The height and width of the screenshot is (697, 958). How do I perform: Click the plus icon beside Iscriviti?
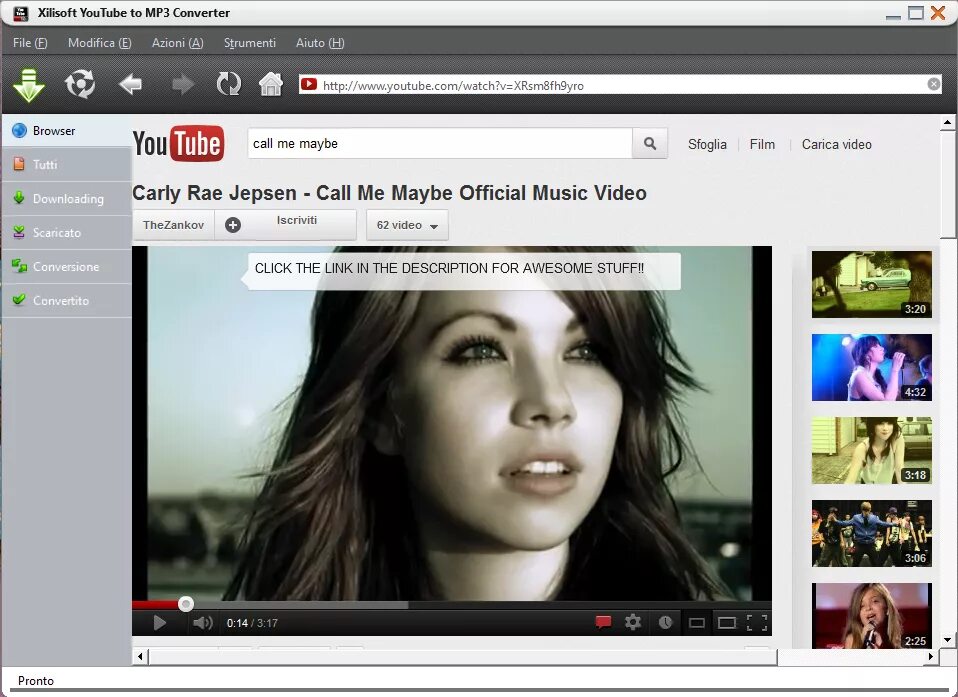[x=233, y=225]
